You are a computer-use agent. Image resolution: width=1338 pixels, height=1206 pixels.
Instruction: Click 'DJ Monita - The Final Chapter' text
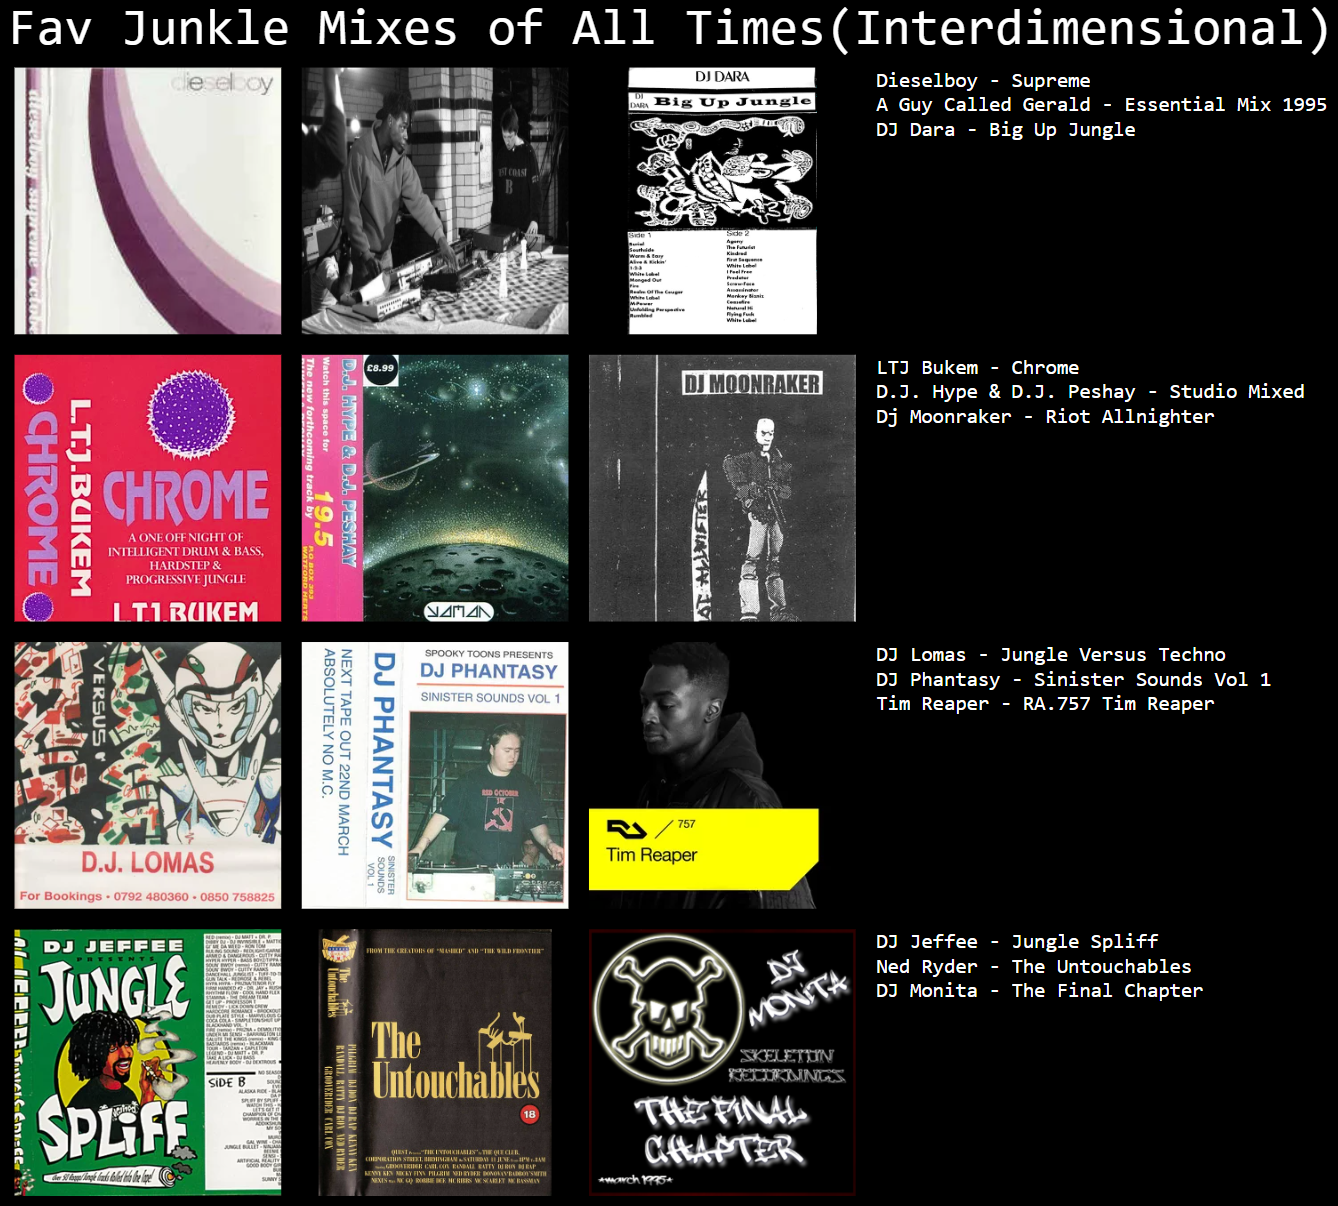coord(1039,990)
